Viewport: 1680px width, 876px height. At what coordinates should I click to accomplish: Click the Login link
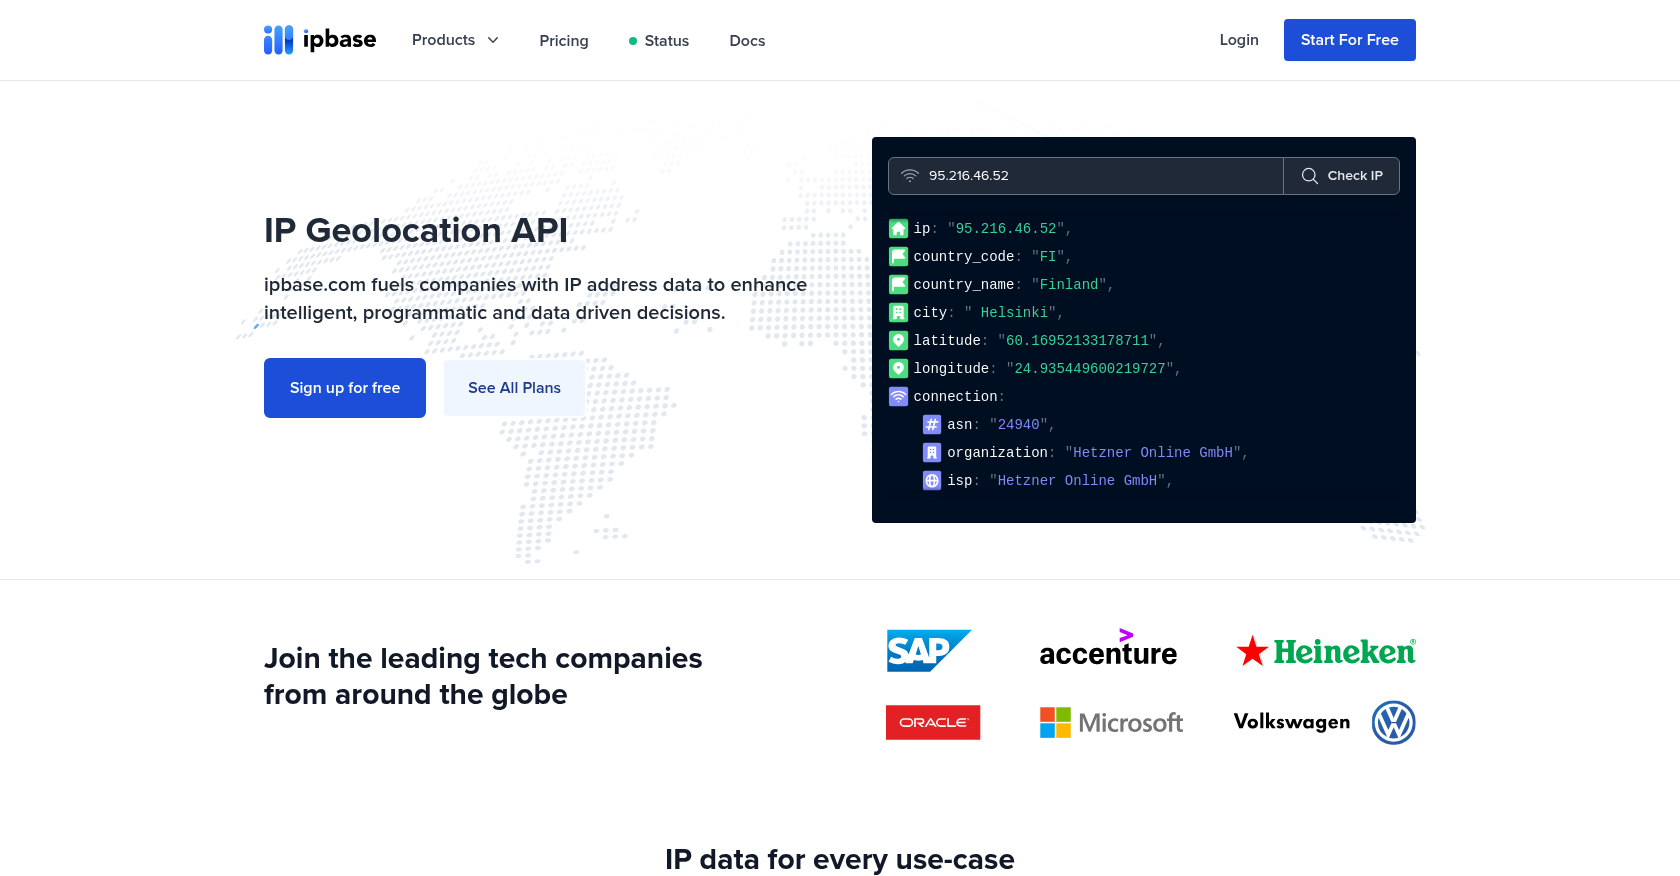(x=1239, y=40)
